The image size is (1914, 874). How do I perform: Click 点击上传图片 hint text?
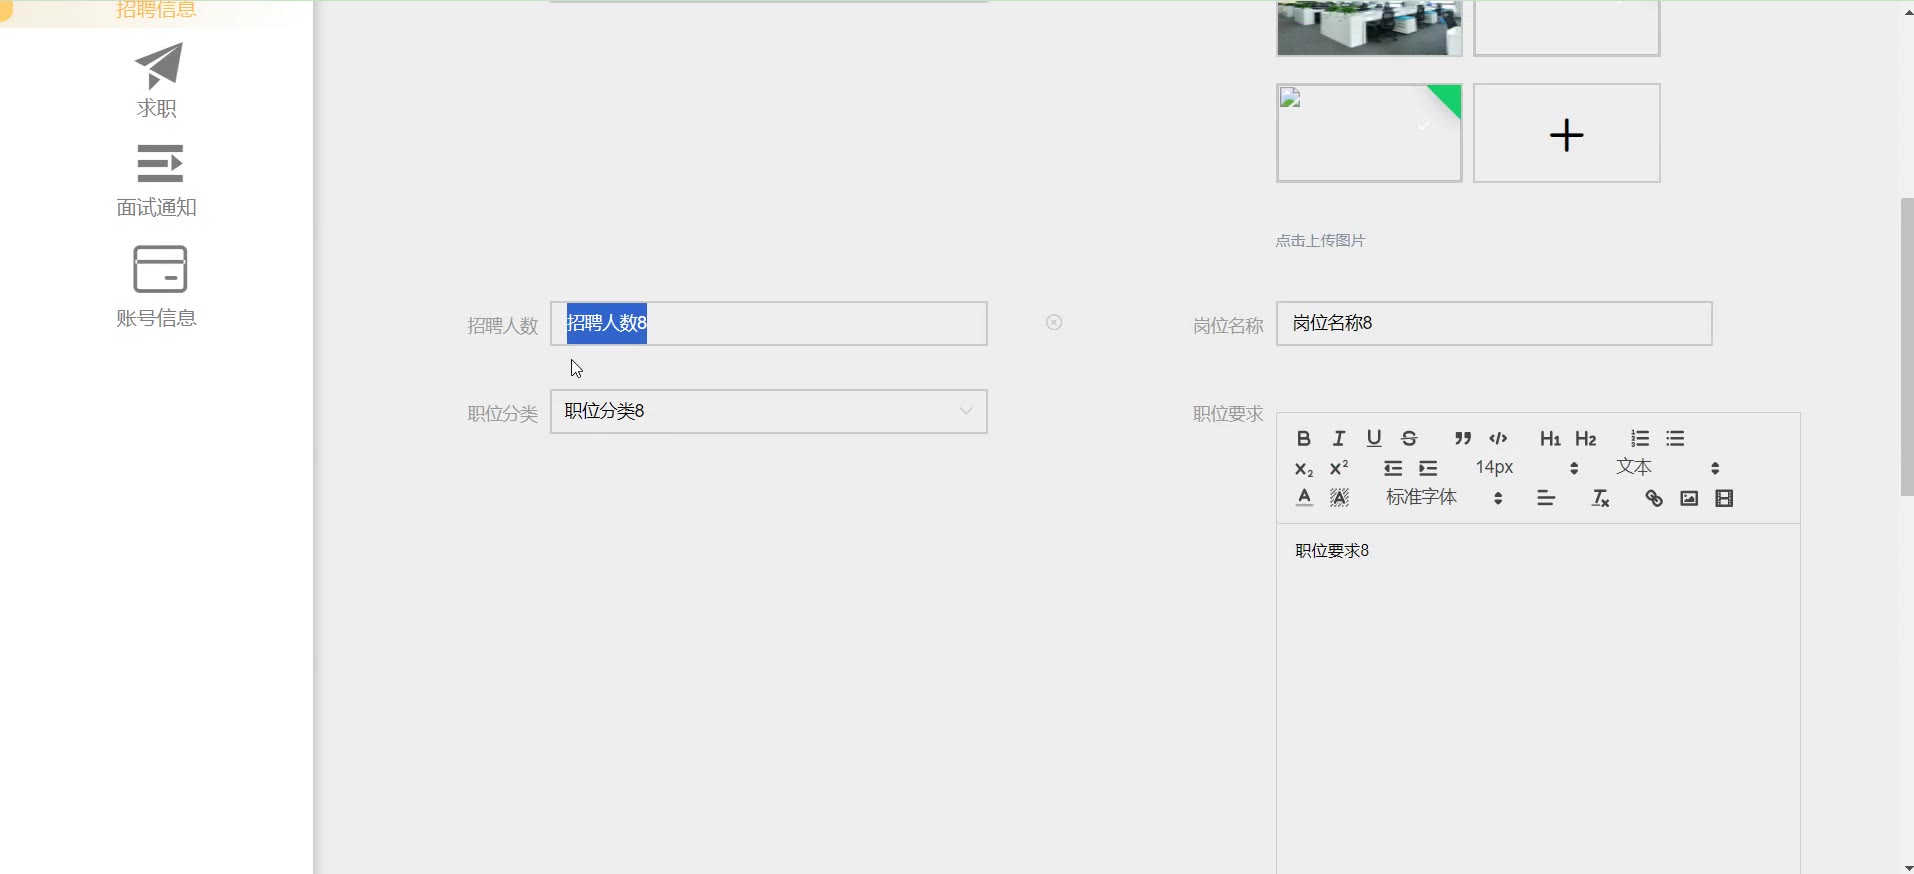click(1320, 240)
